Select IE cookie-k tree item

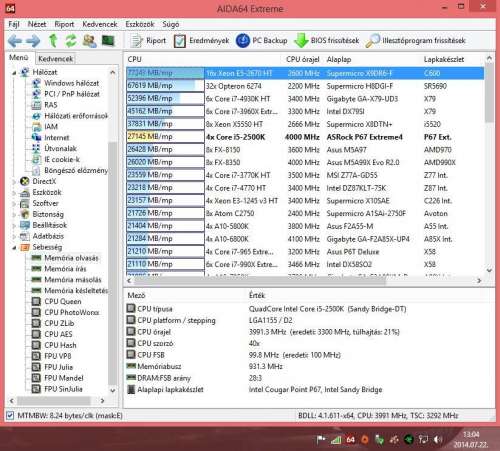(62, 160)
